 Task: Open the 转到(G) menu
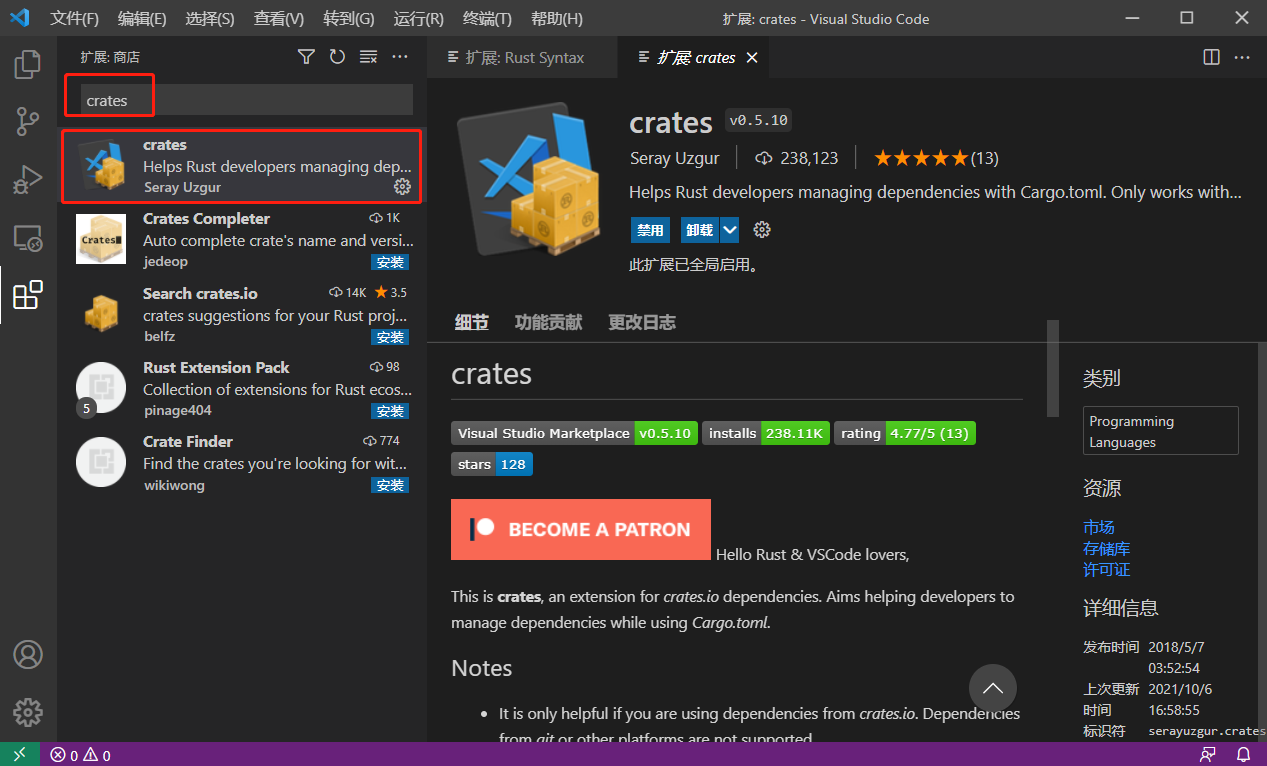pos(349,19)
